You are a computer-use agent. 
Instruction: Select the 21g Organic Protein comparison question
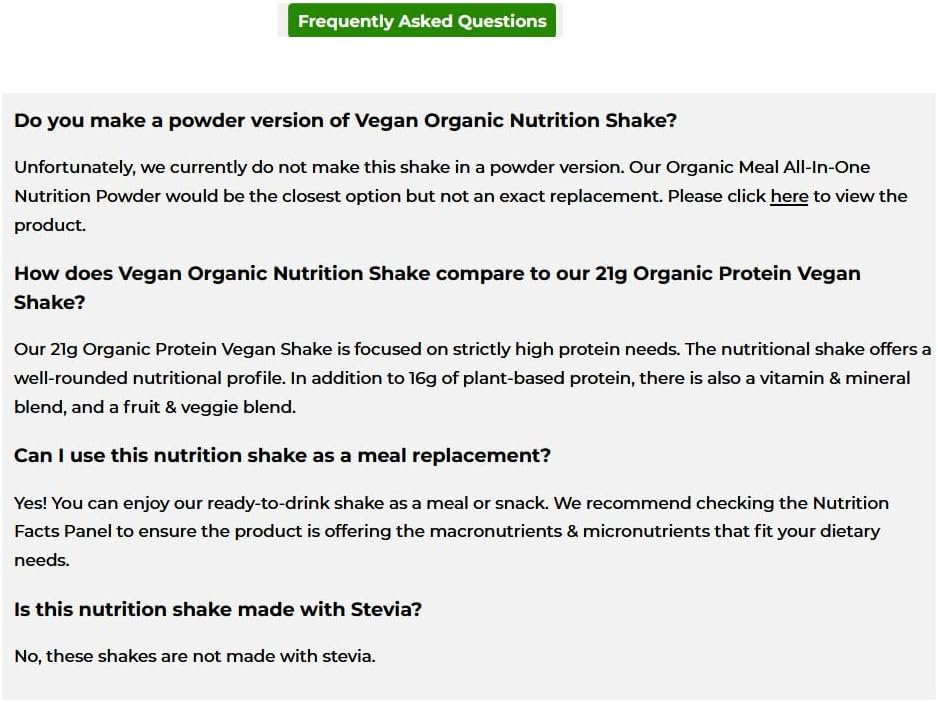(436, 274)
